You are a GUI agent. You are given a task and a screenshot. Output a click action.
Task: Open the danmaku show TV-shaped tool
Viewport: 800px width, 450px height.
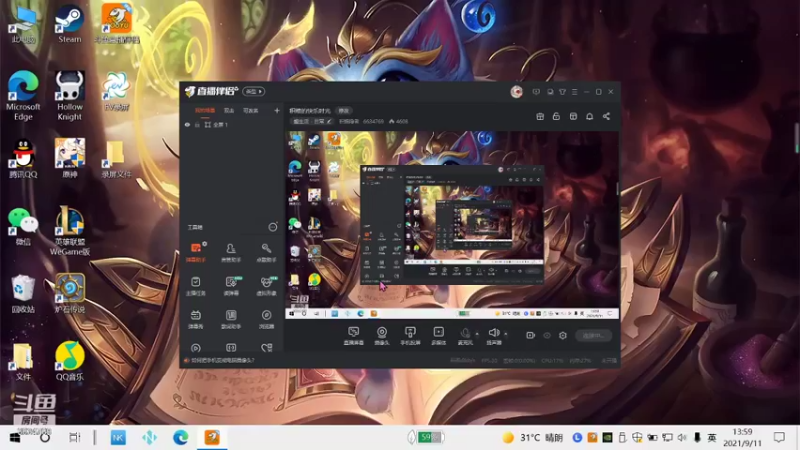coord(196,319)
